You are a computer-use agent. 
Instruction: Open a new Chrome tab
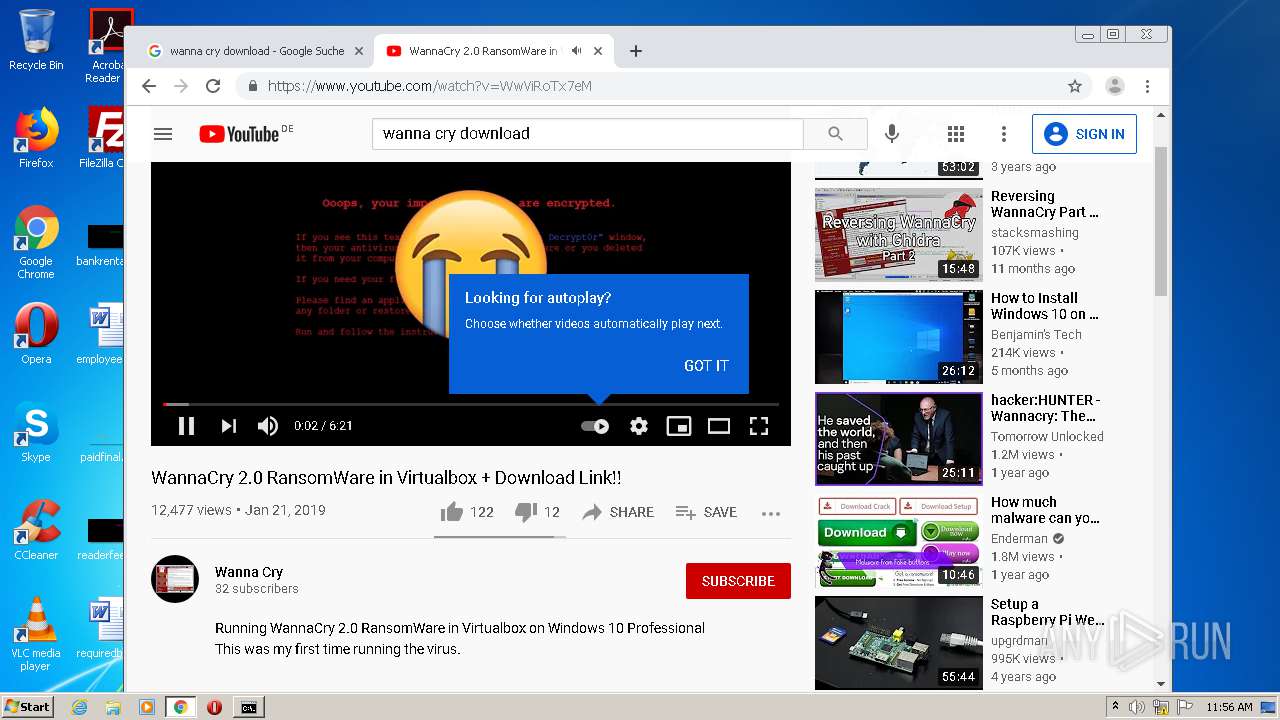coord(636,51)
